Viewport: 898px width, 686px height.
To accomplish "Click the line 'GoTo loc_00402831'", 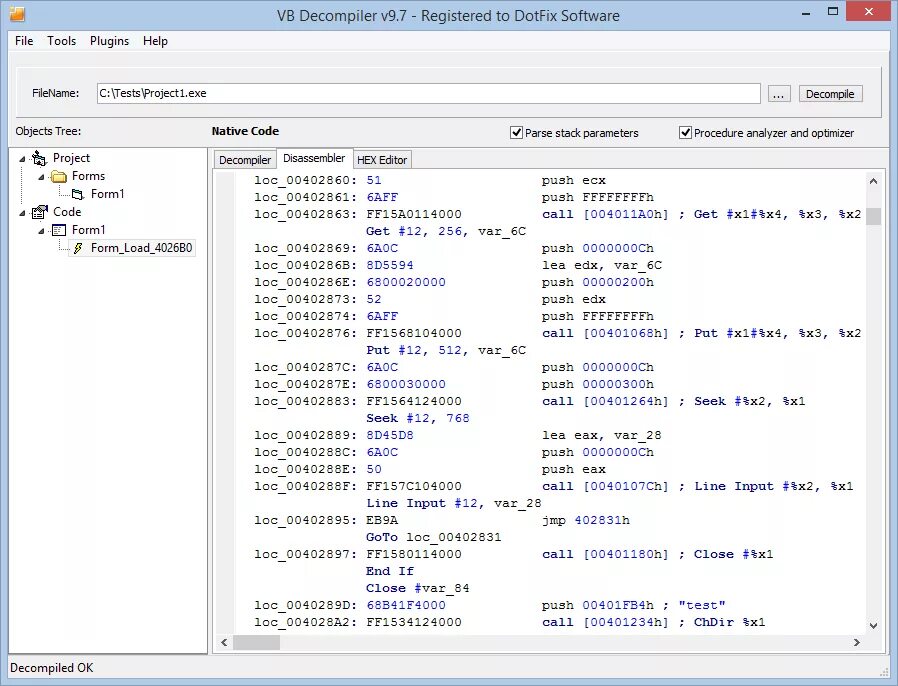I will coord(434,538).
